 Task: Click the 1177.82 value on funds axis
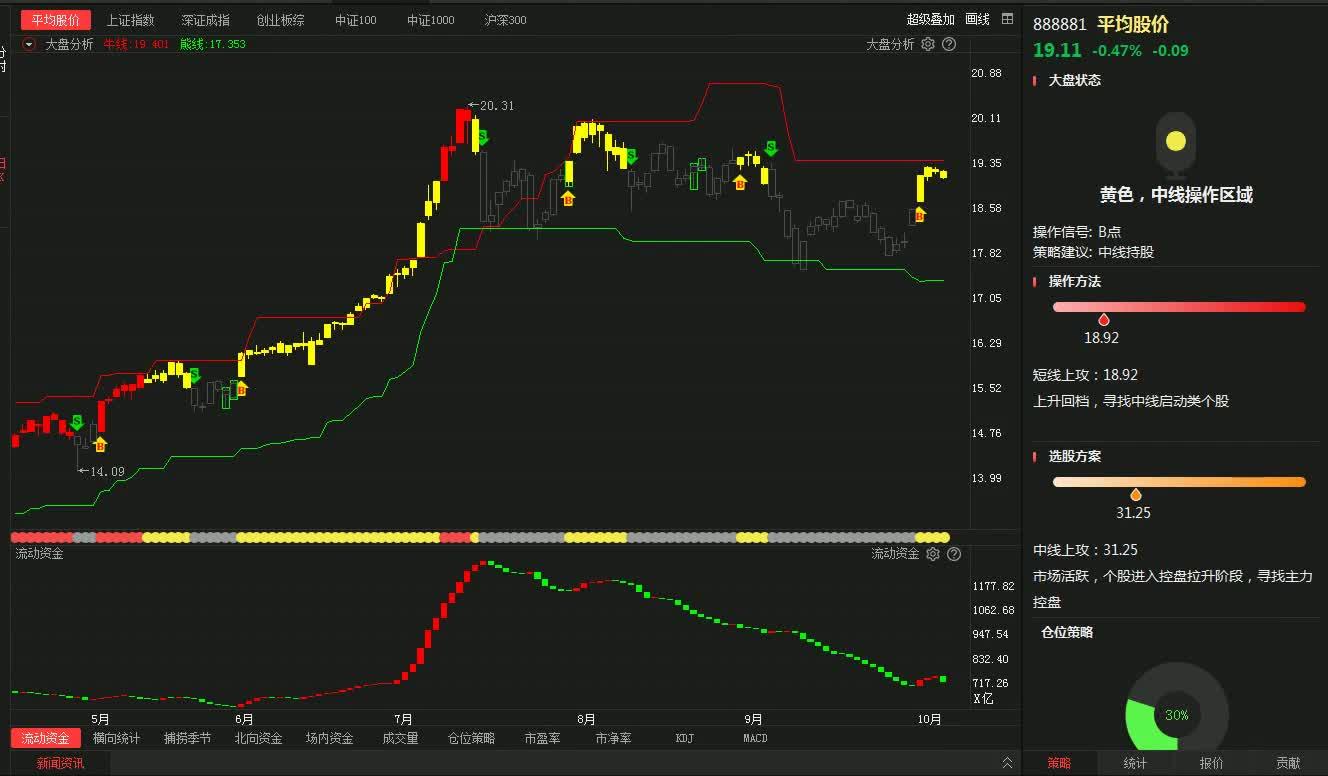[993, 586]
